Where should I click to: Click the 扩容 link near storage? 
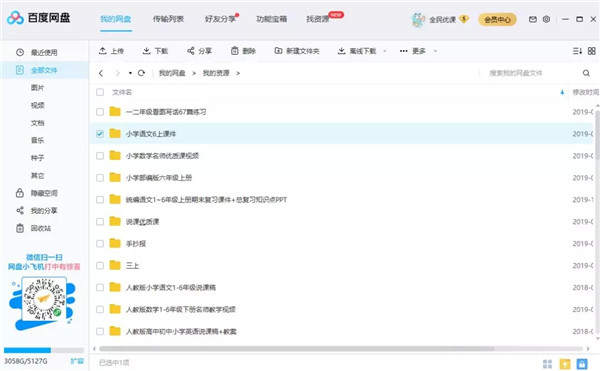[77, 361]
